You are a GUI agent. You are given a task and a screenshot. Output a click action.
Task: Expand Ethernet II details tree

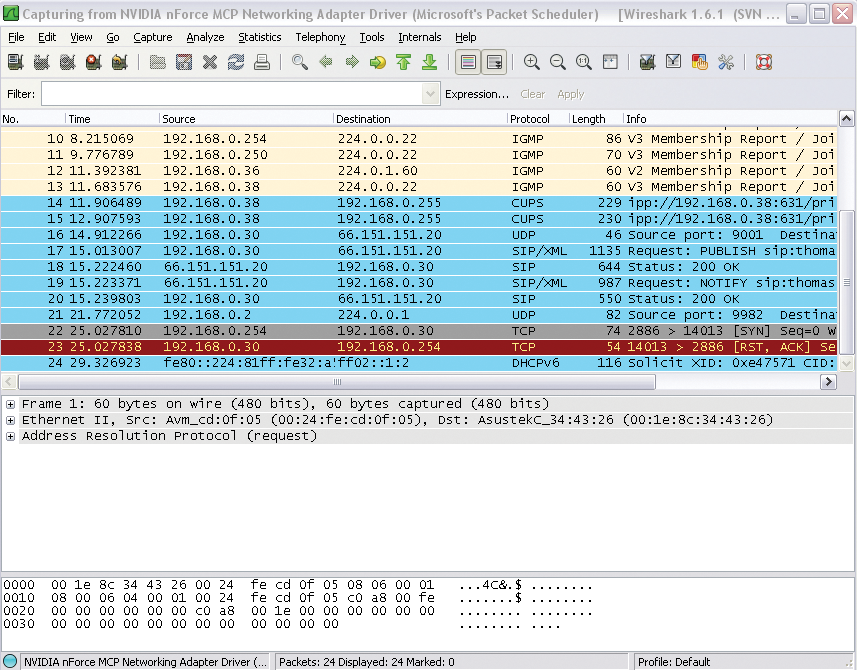pos(10,420)
